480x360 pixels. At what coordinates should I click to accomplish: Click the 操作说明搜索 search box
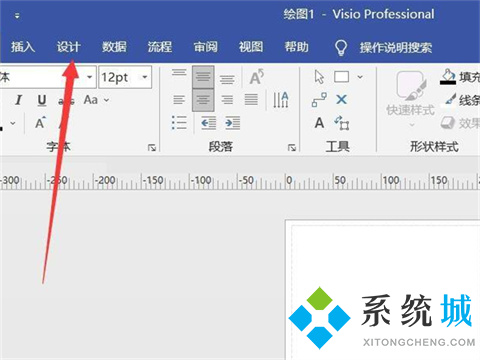[396, 48]
